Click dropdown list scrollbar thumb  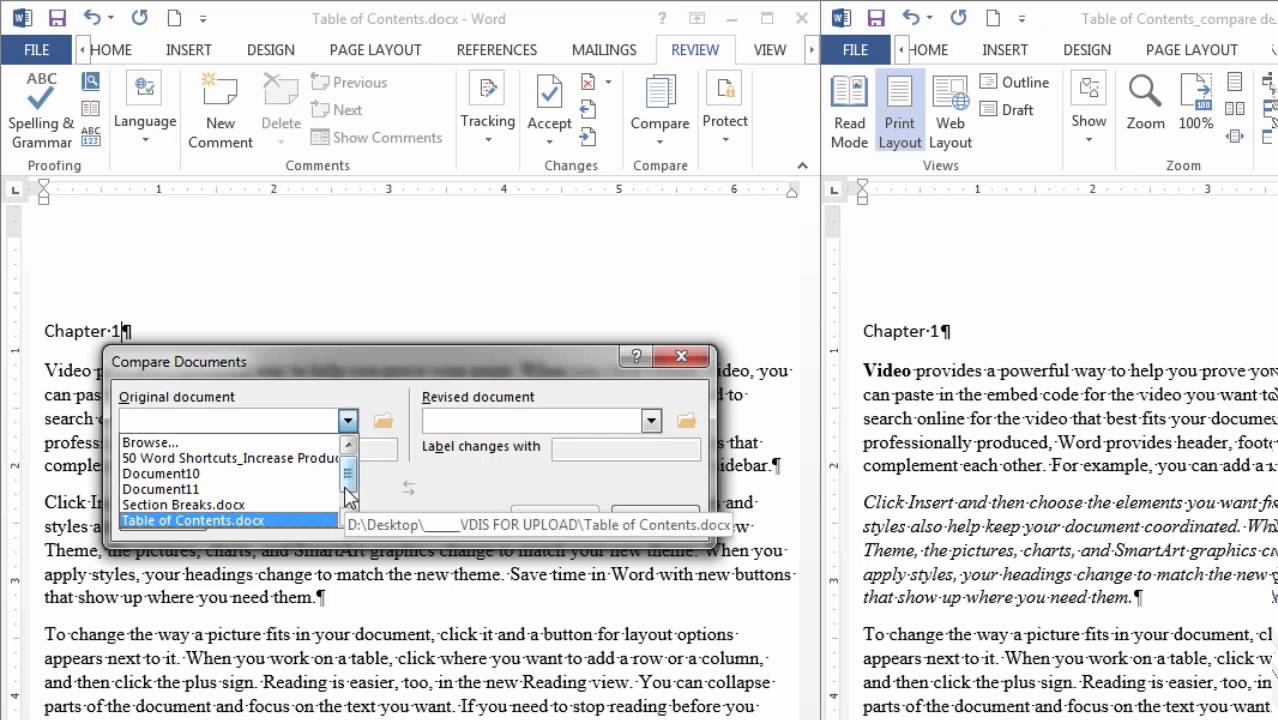click(349, 472)
